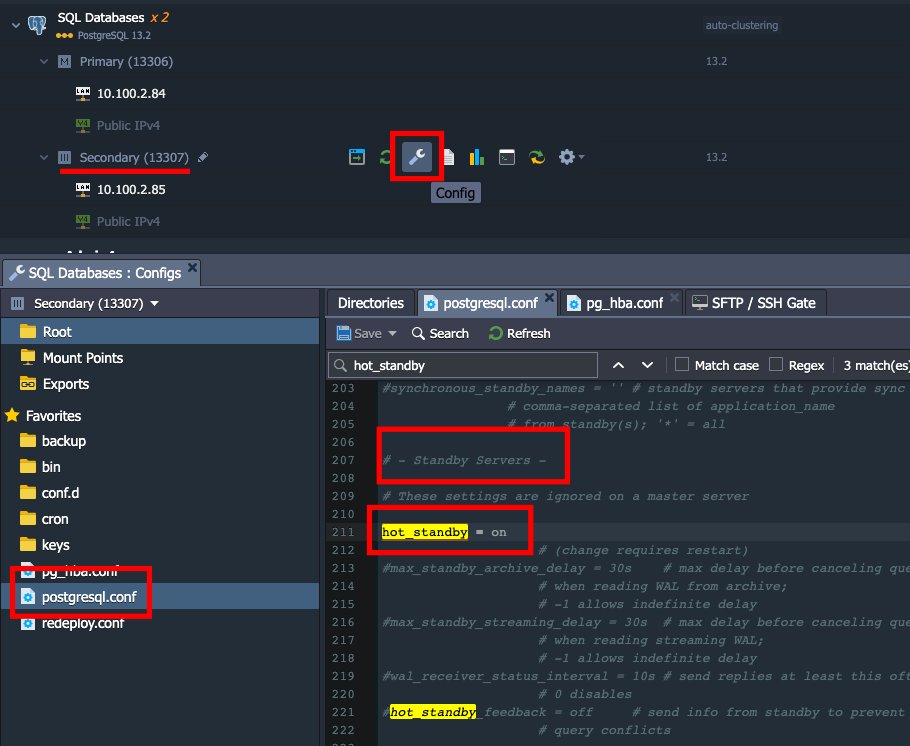Close the pg_hba.conf tab
Image resolution: width=910 pixels, height=746 pixels.
tap(674, 298)
